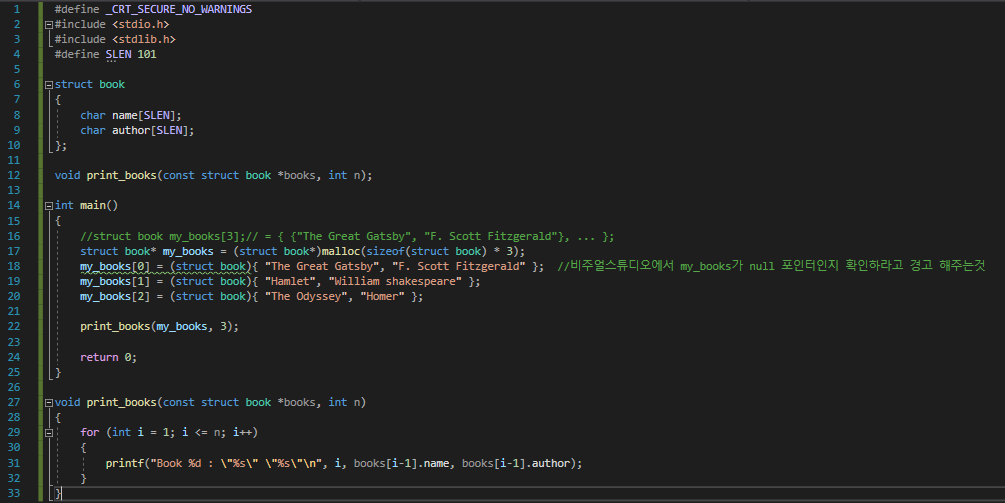Click SLEN in the #define line
Viewport: 1005px width, 503px height.
(x=119, y=54)
